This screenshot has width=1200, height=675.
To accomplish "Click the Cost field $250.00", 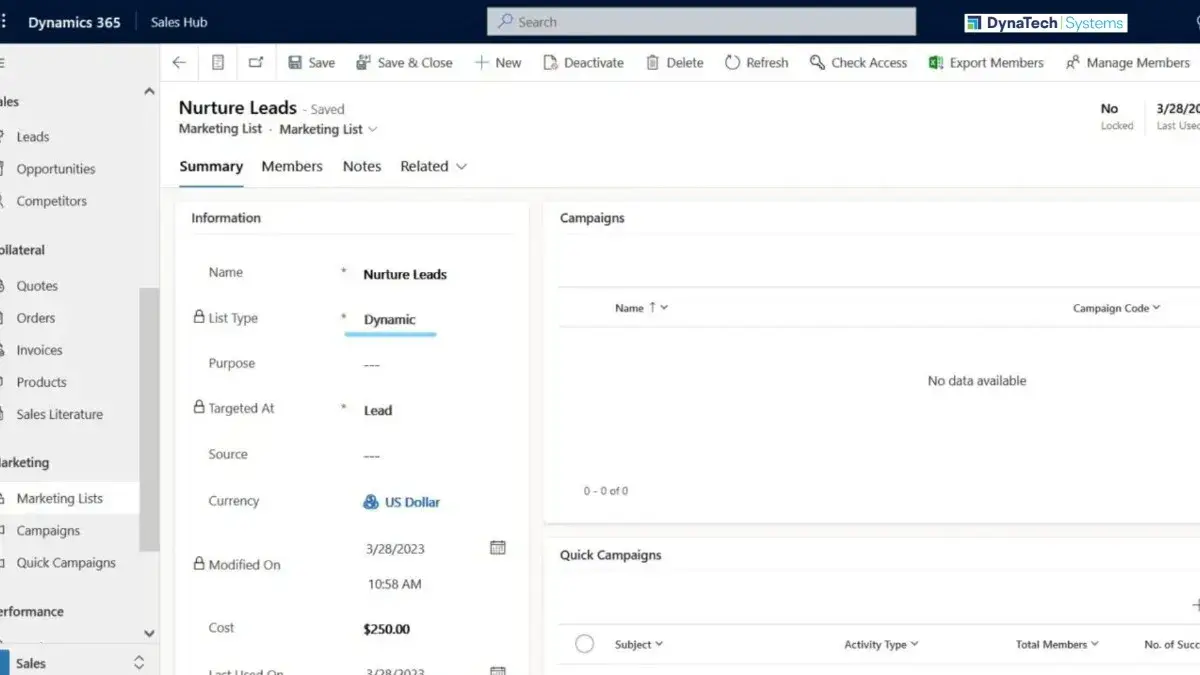I will (x=387, y=629).
